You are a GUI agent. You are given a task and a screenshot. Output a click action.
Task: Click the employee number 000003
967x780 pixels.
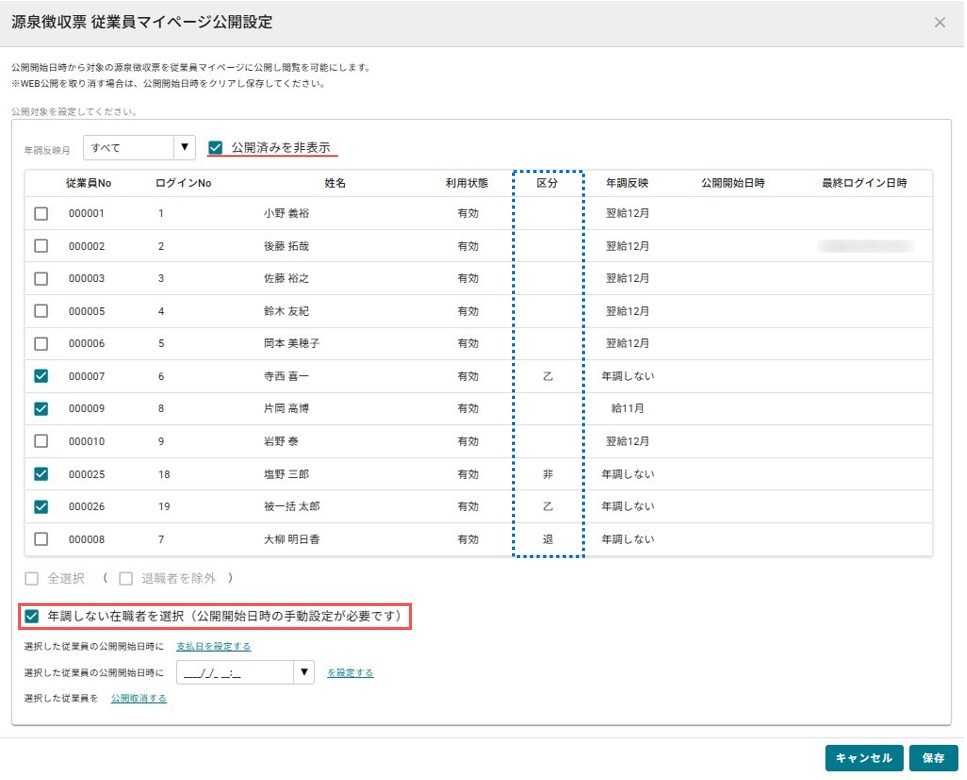coord(86,279)
